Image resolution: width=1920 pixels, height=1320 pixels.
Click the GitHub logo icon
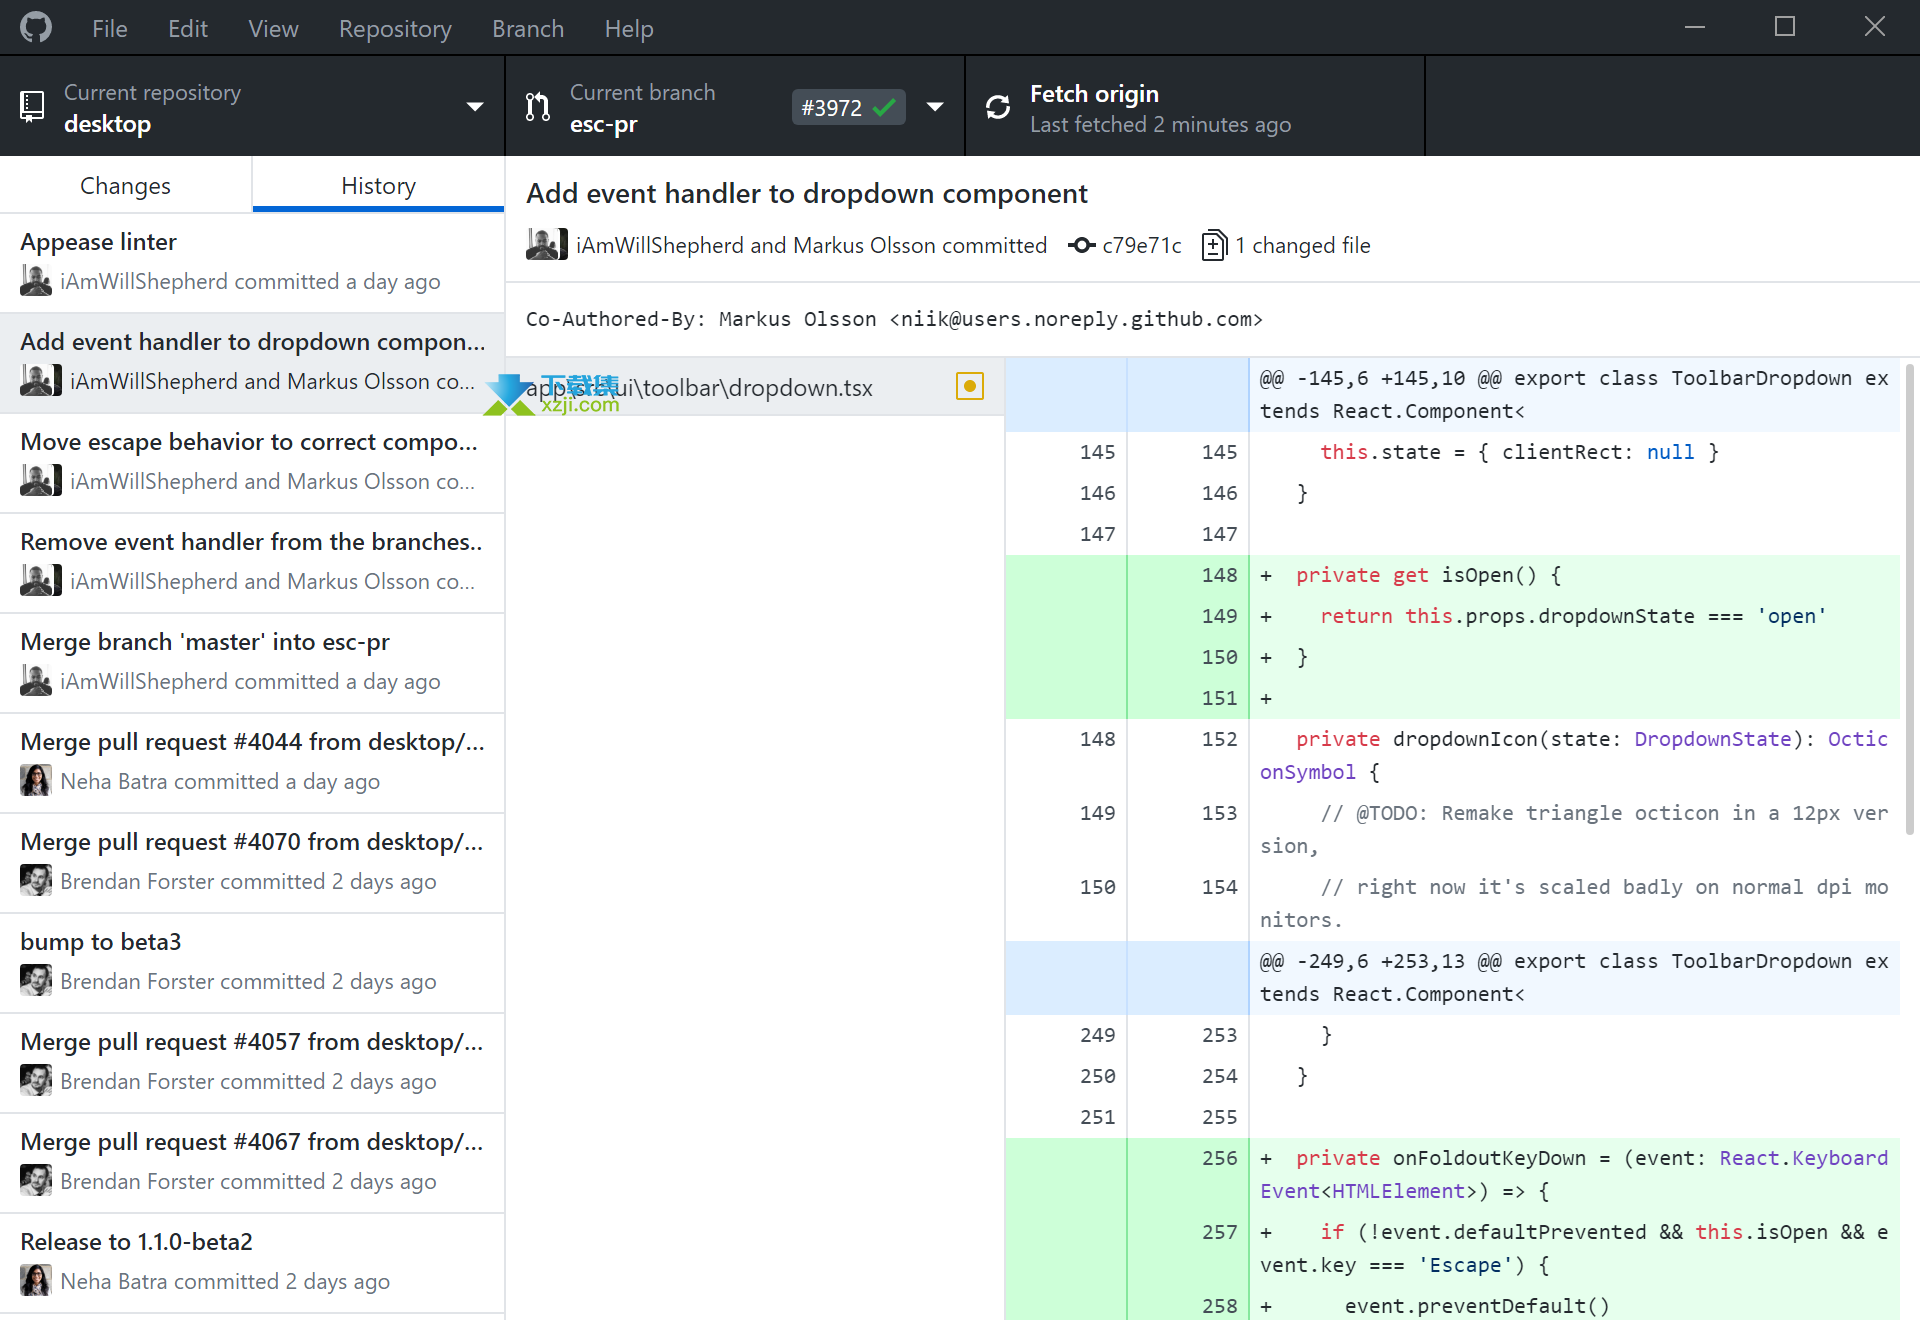click(x=36, y=28)
